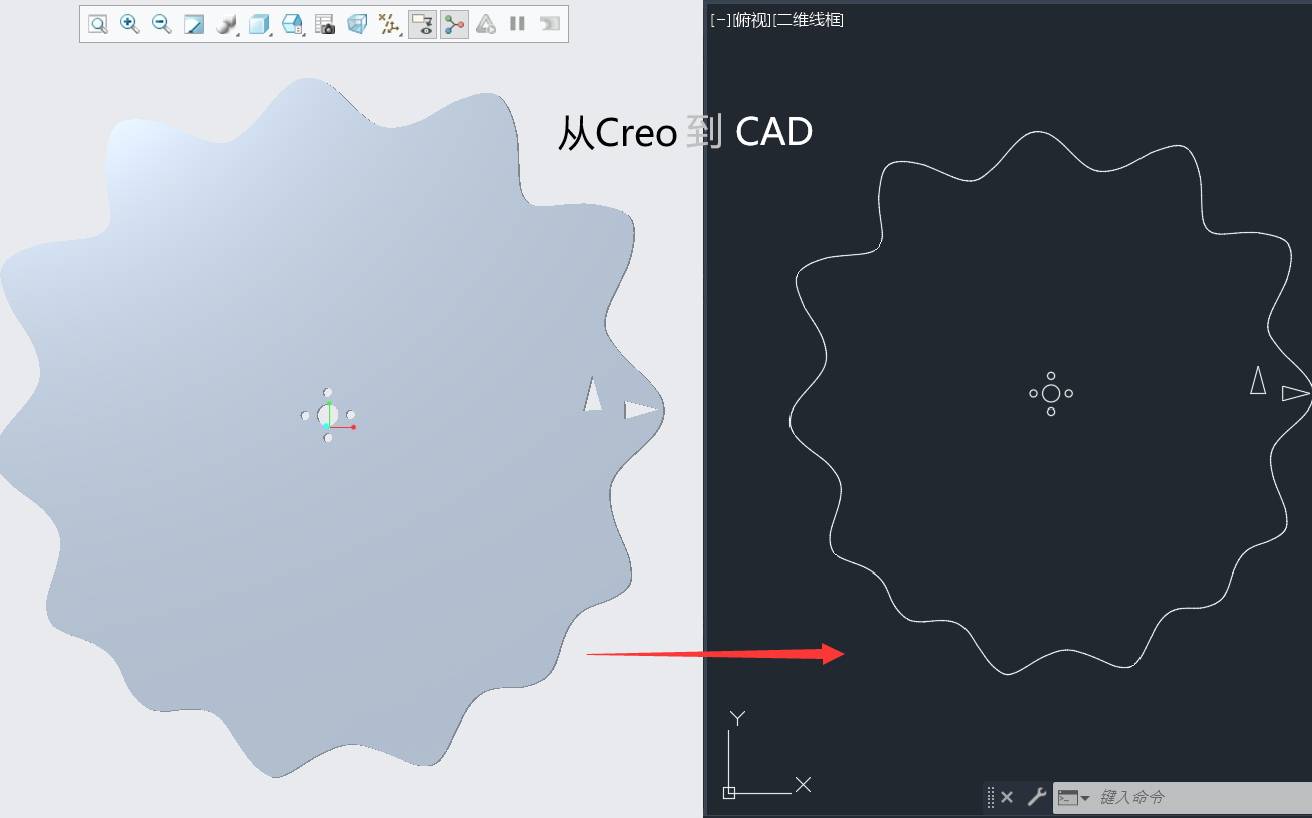Image resolution: width=1312 pixels, height=818 pixels.
Task: Click the Pause simulation icon
Action: pyautogui.click(x=517, y=24)
